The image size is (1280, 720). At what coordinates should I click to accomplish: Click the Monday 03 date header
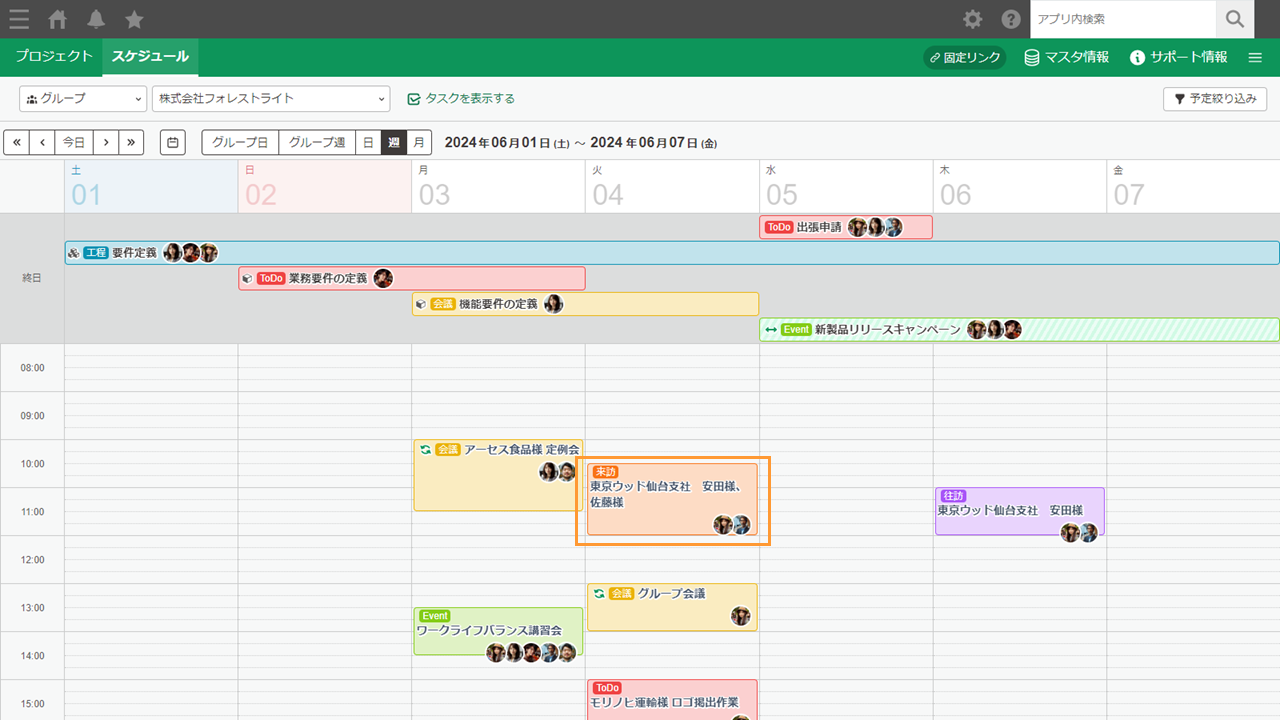coord(499,186)
